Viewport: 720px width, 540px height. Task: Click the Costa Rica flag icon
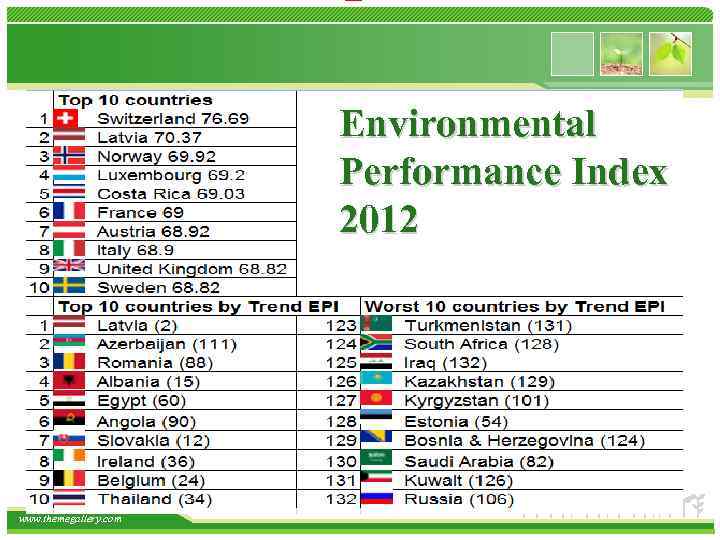click(69, 194)
